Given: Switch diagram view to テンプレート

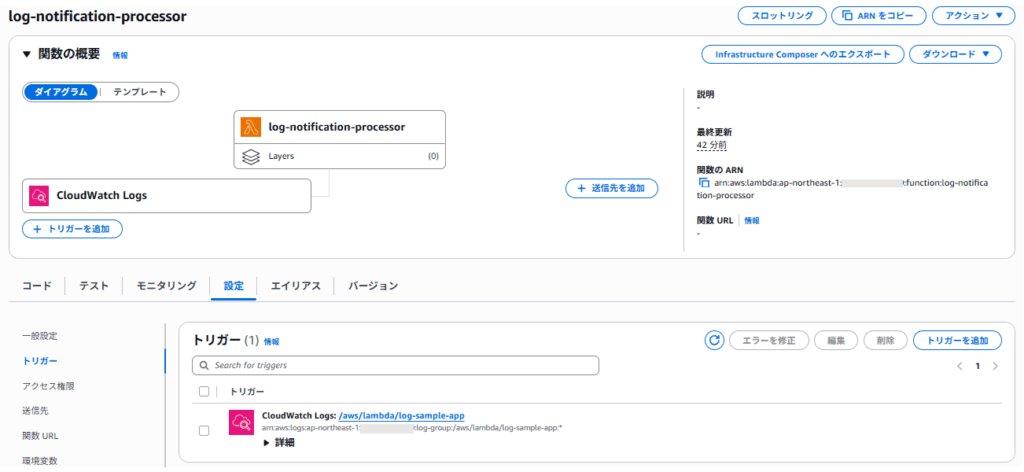Looking at the screenshot, I should pyautogui.click(x=140, y=92).
